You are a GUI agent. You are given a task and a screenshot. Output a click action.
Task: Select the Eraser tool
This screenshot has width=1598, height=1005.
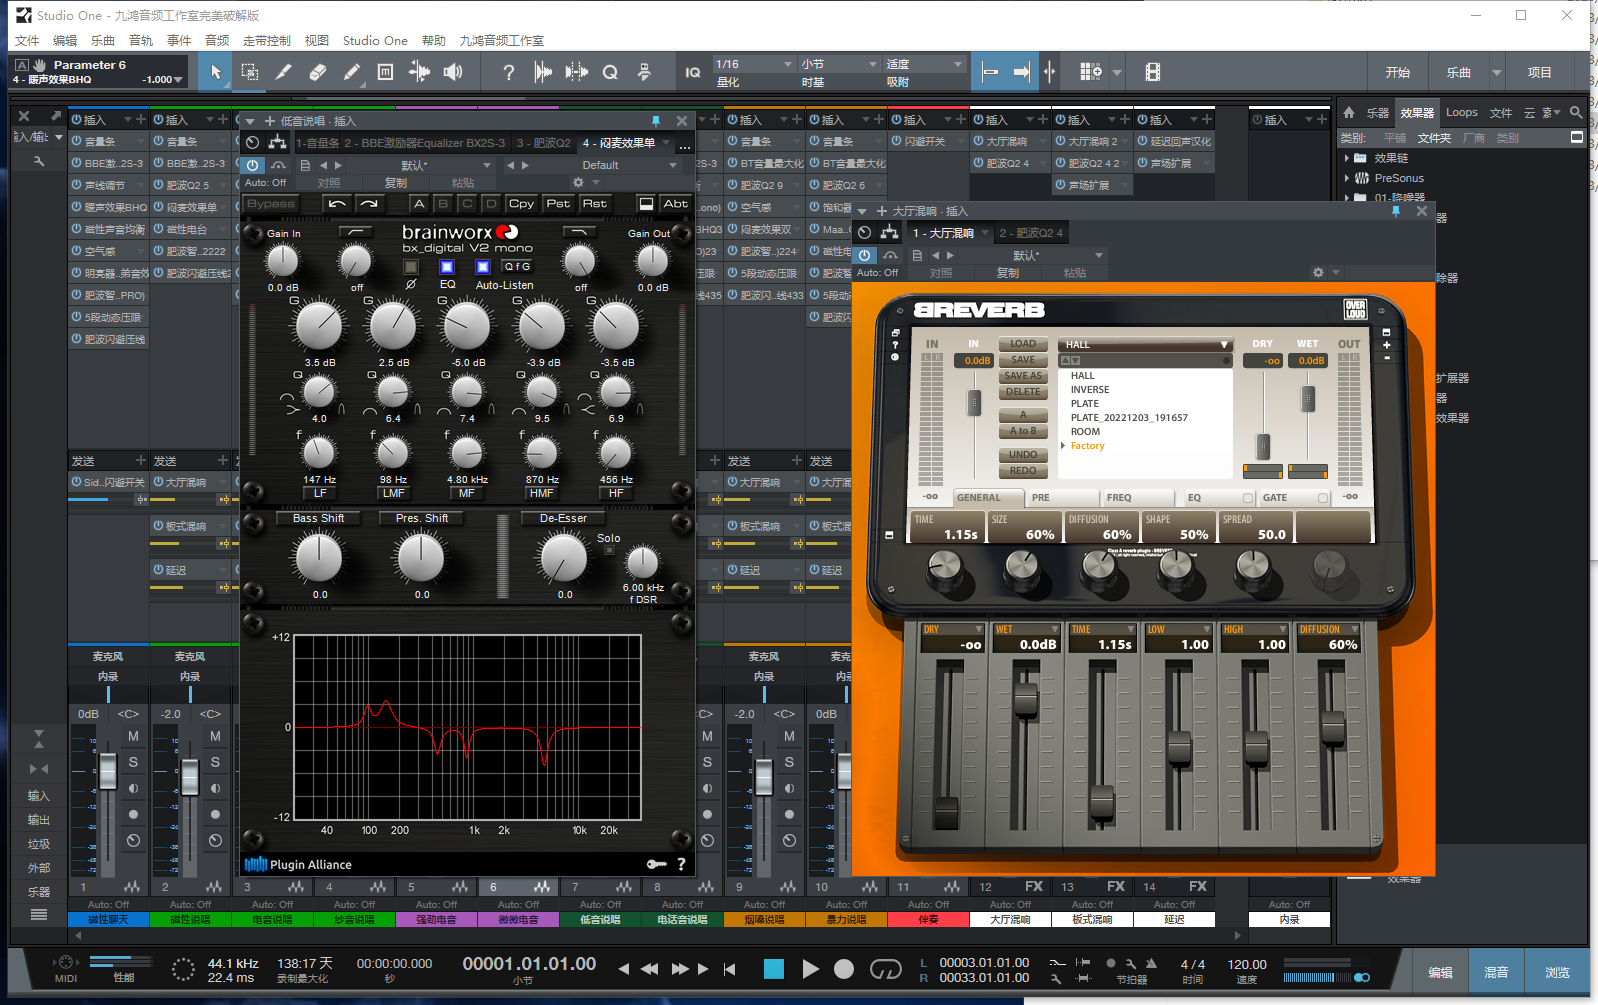pos(317,72)
